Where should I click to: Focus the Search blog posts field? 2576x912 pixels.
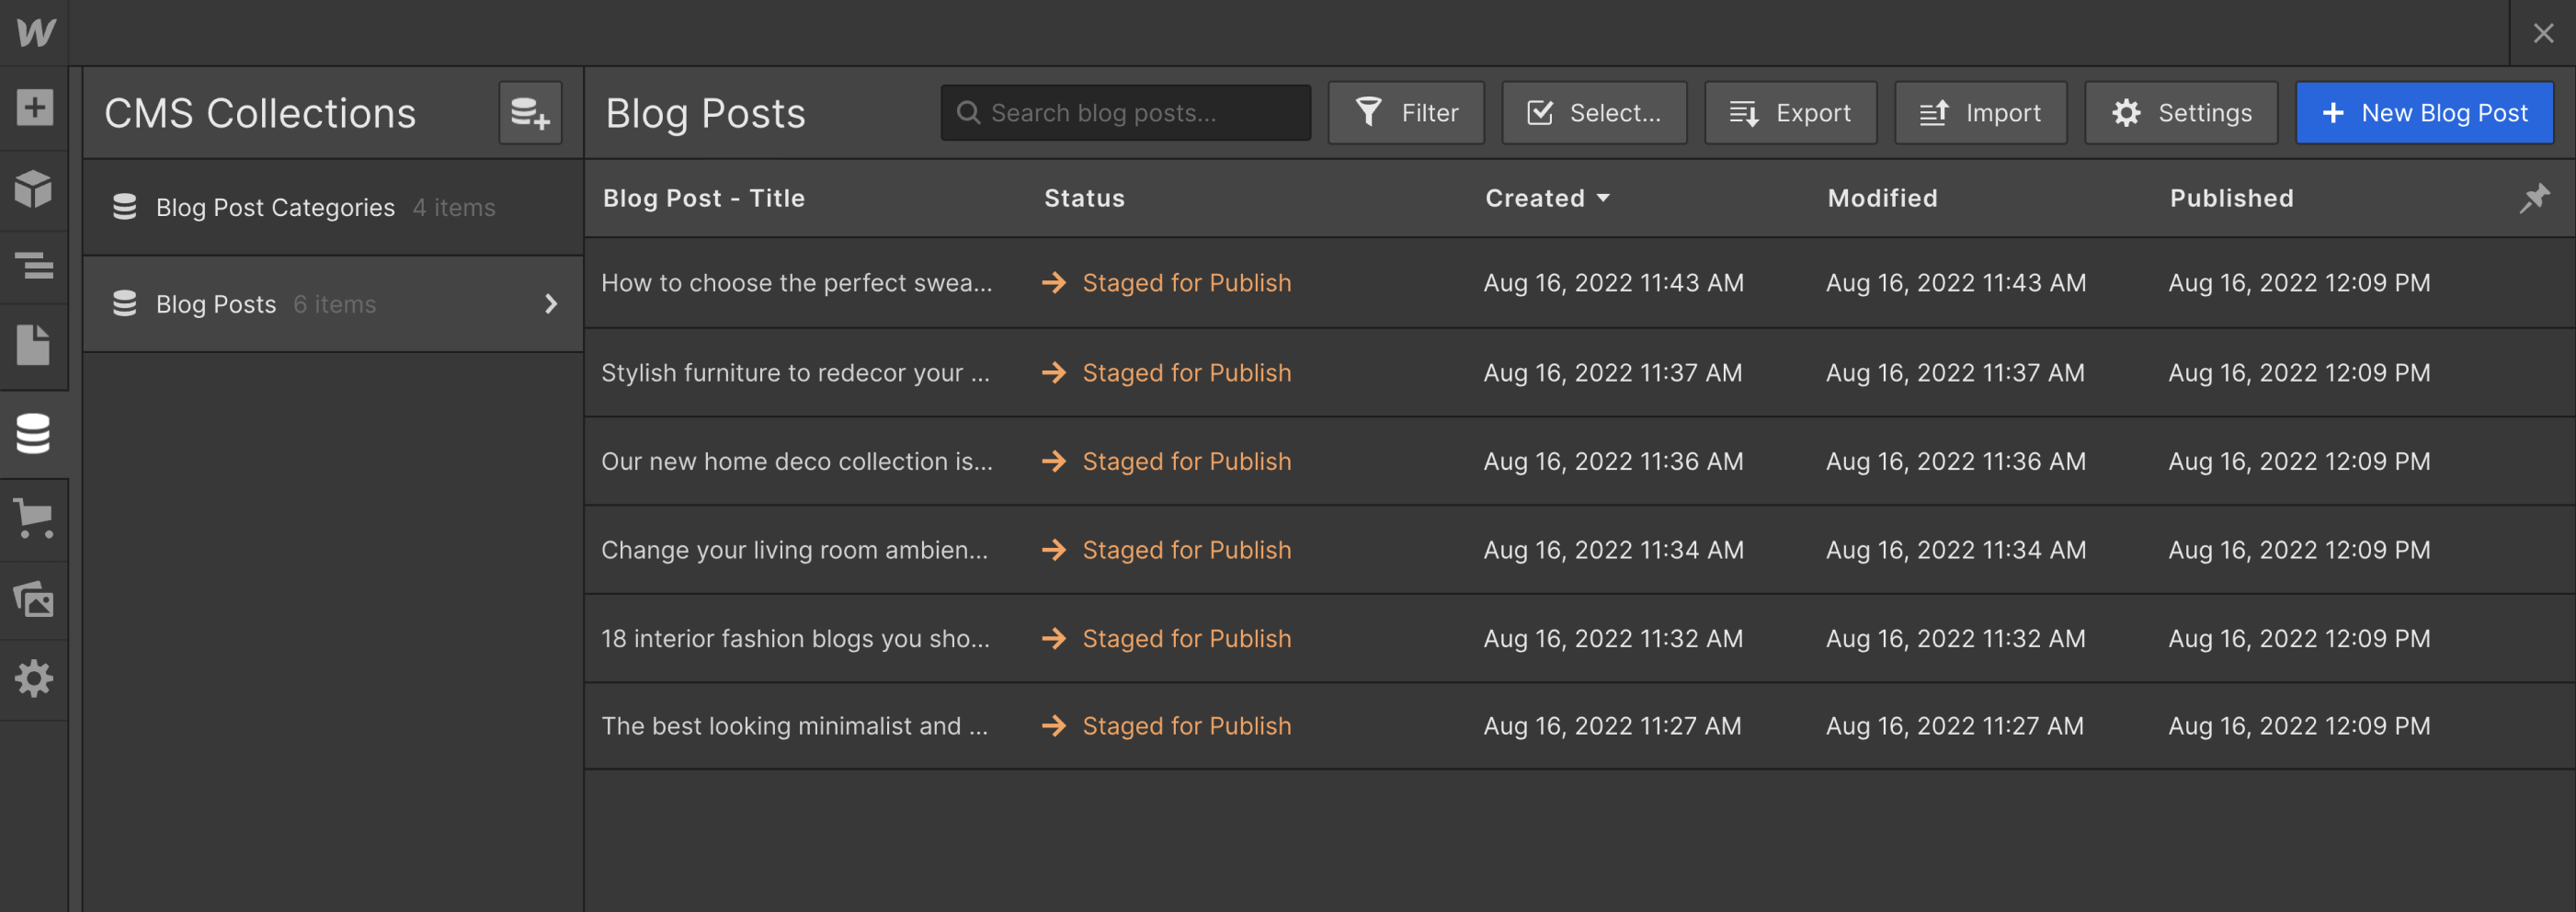pos(1125,113)
